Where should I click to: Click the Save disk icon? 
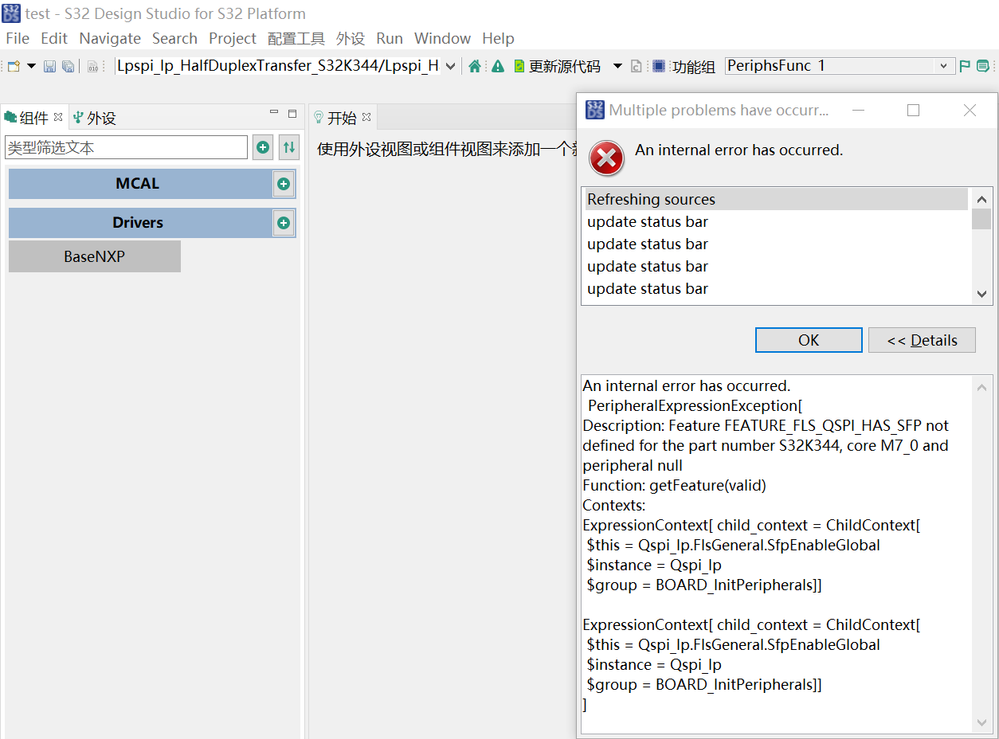tap(50, 66)
